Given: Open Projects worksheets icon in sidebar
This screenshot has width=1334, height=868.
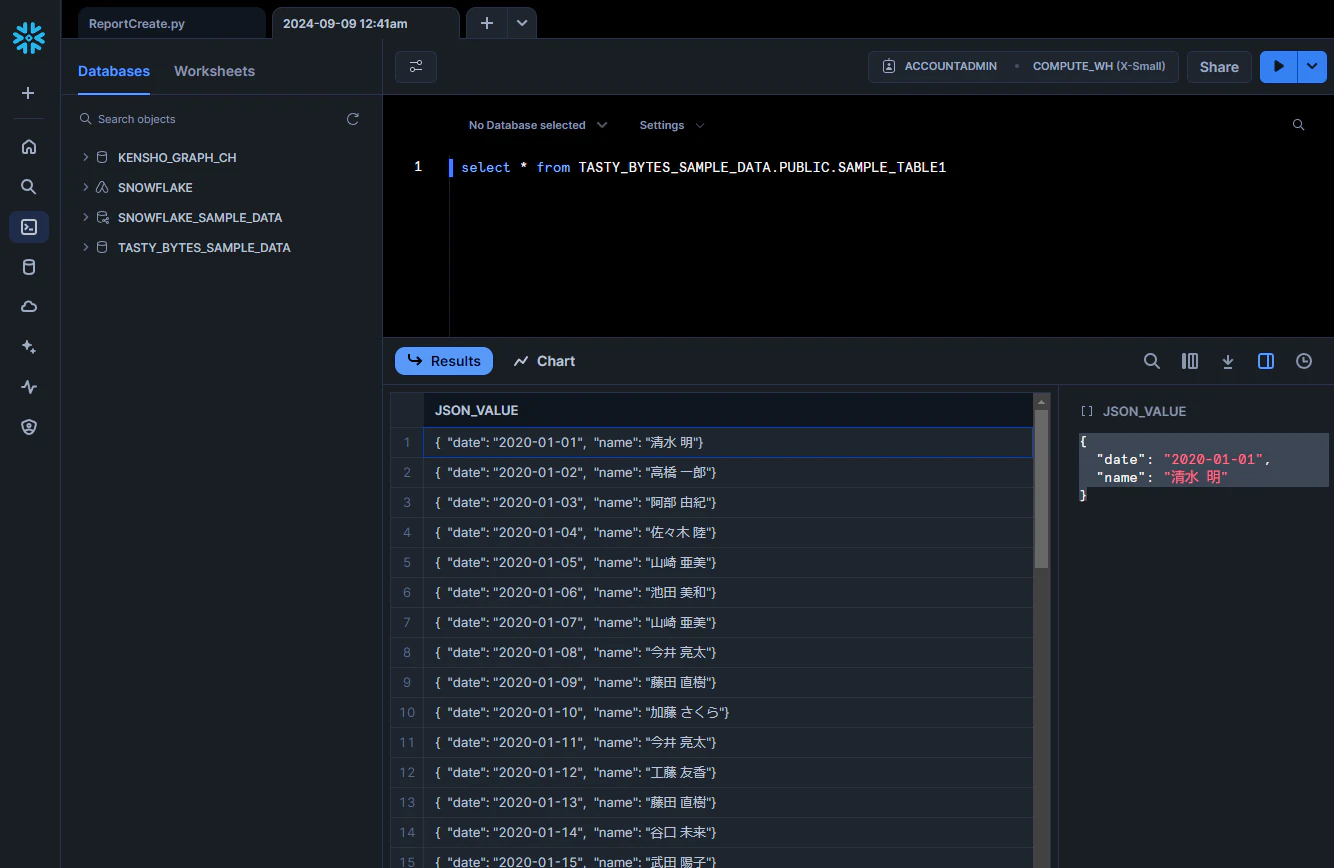Looking at the screenshot, I should click(29, 227).
